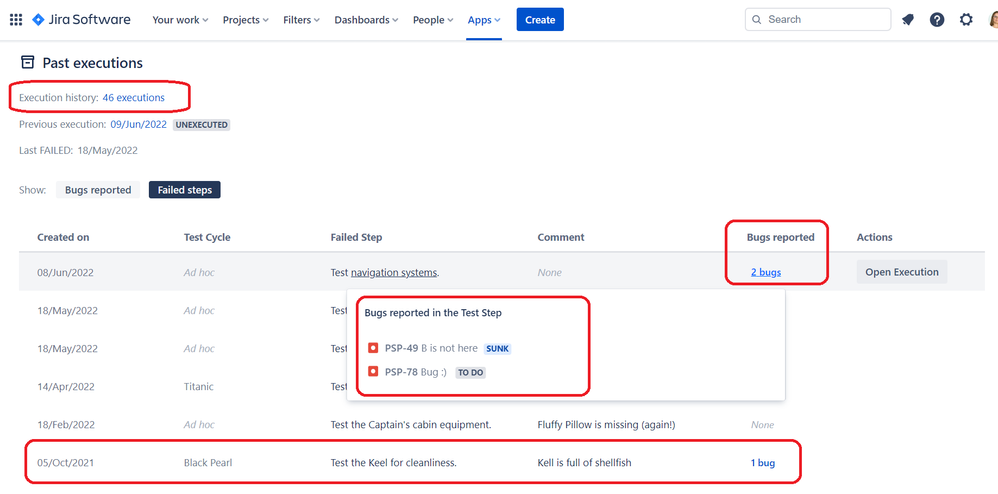Image resolution: width=998 pixels, height=494 pixels.
Task: Toggle the Bugs reported filter
Action: tap(98, 190)
